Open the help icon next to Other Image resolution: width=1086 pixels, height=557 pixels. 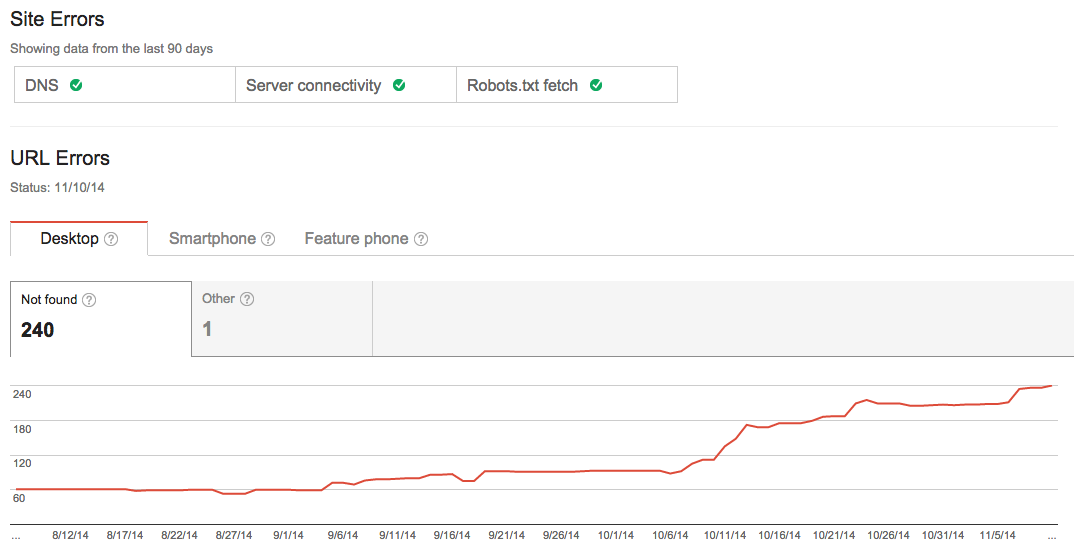[x=247, y=299]
